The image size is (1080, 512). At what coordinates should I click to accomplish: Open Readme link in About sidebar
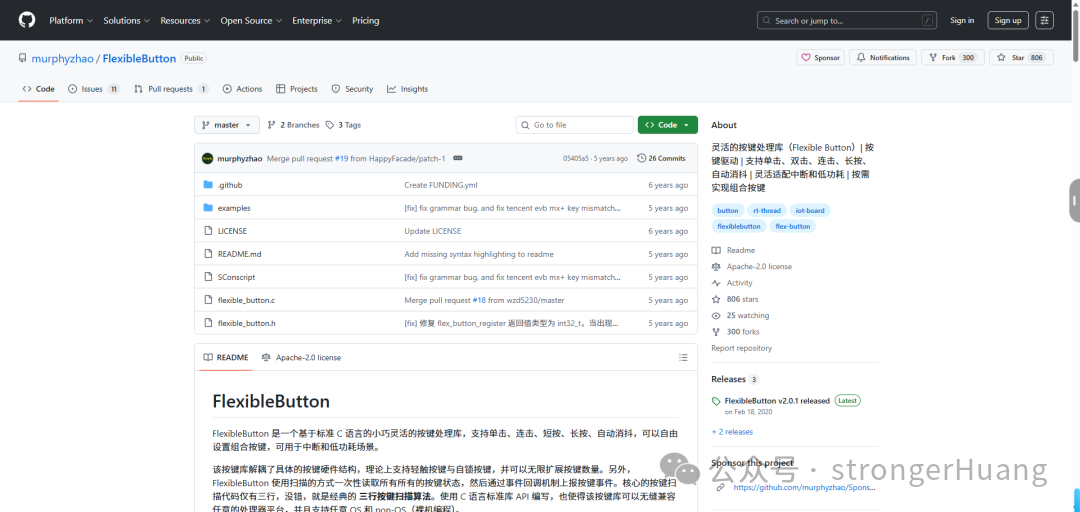[x=733, y=250]
